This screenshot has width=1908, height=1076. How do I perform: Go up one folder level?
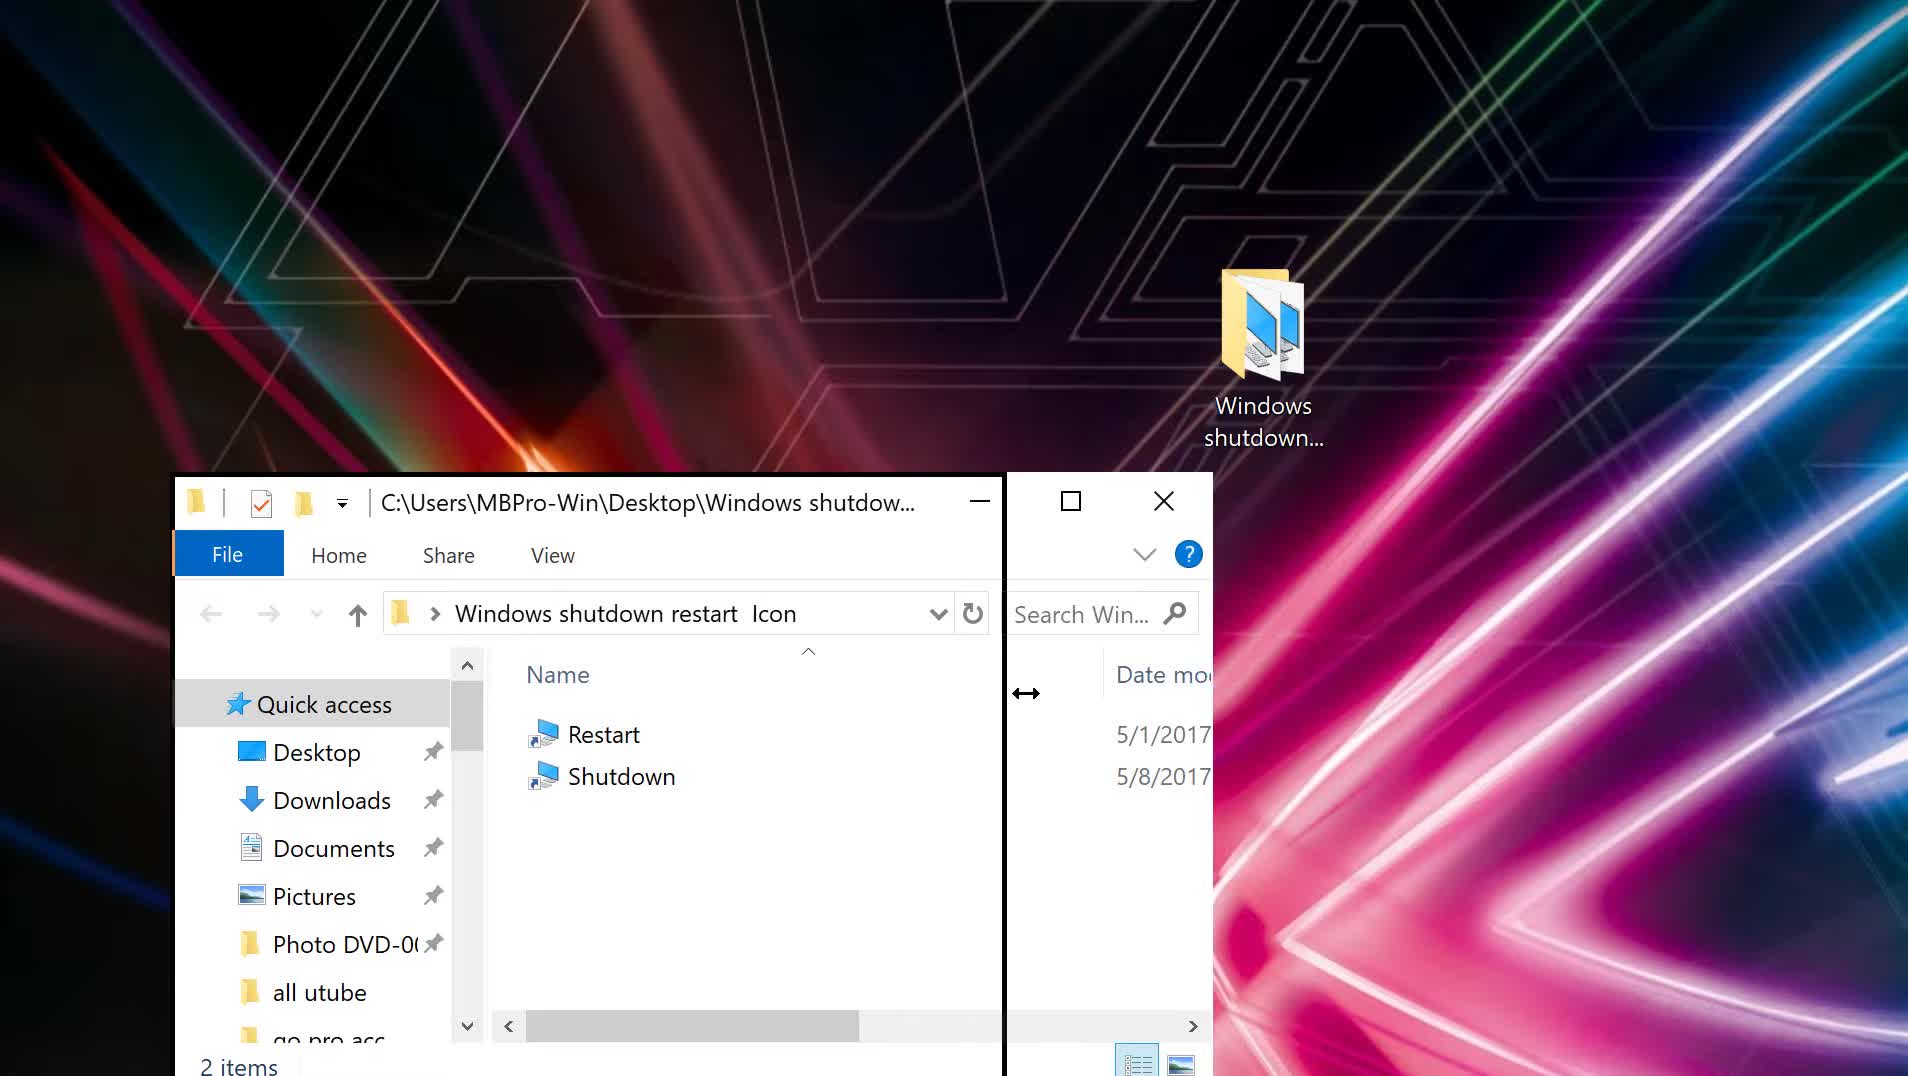point(357,614)
